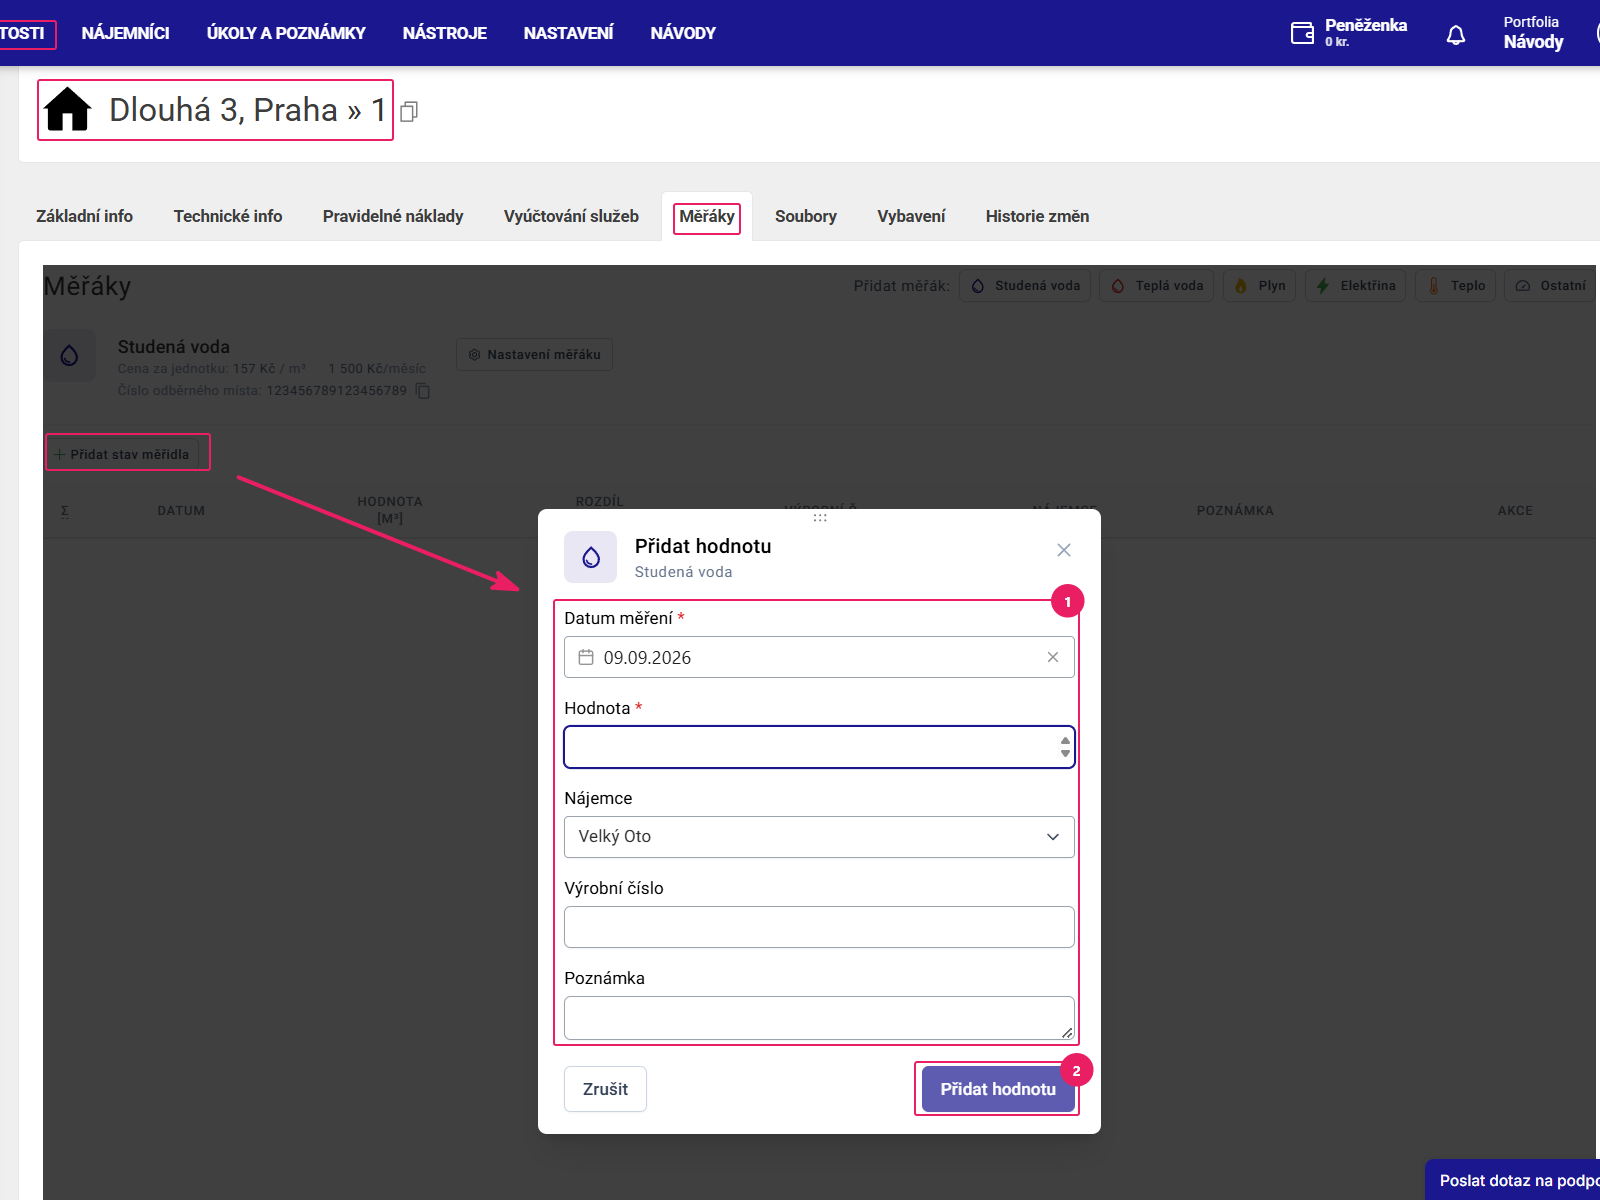Click the Studená voda meter drop icon
The height and width of the screenshot is (1200, 1600).
point(69,356)
